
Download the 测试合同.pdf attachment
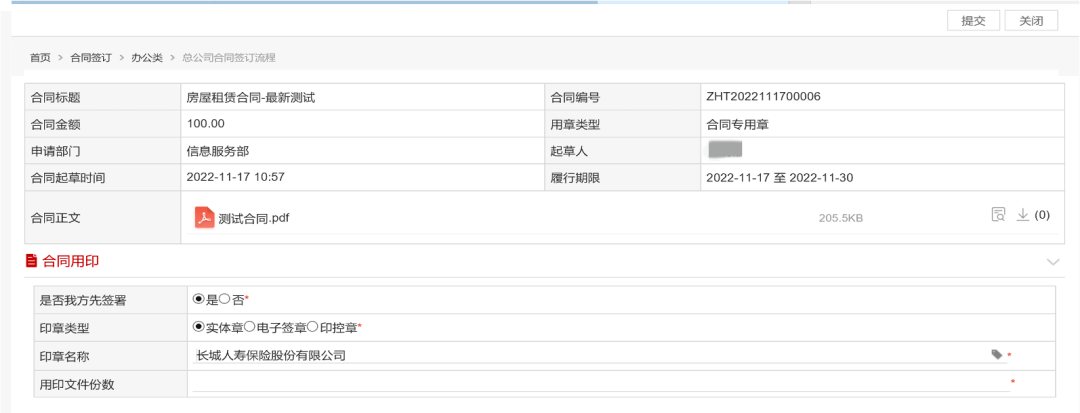pyautogui.click(x=1022, y=215)
